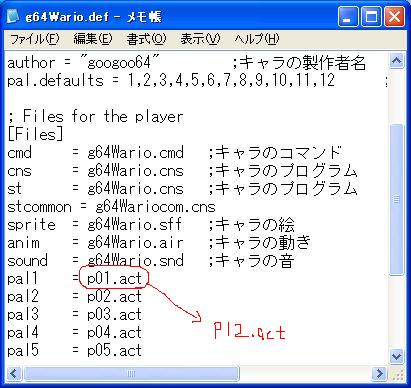The height and width of the screenshot is (388, 411).
Task: Click the "anim" key text
Action: pos(23,243)
